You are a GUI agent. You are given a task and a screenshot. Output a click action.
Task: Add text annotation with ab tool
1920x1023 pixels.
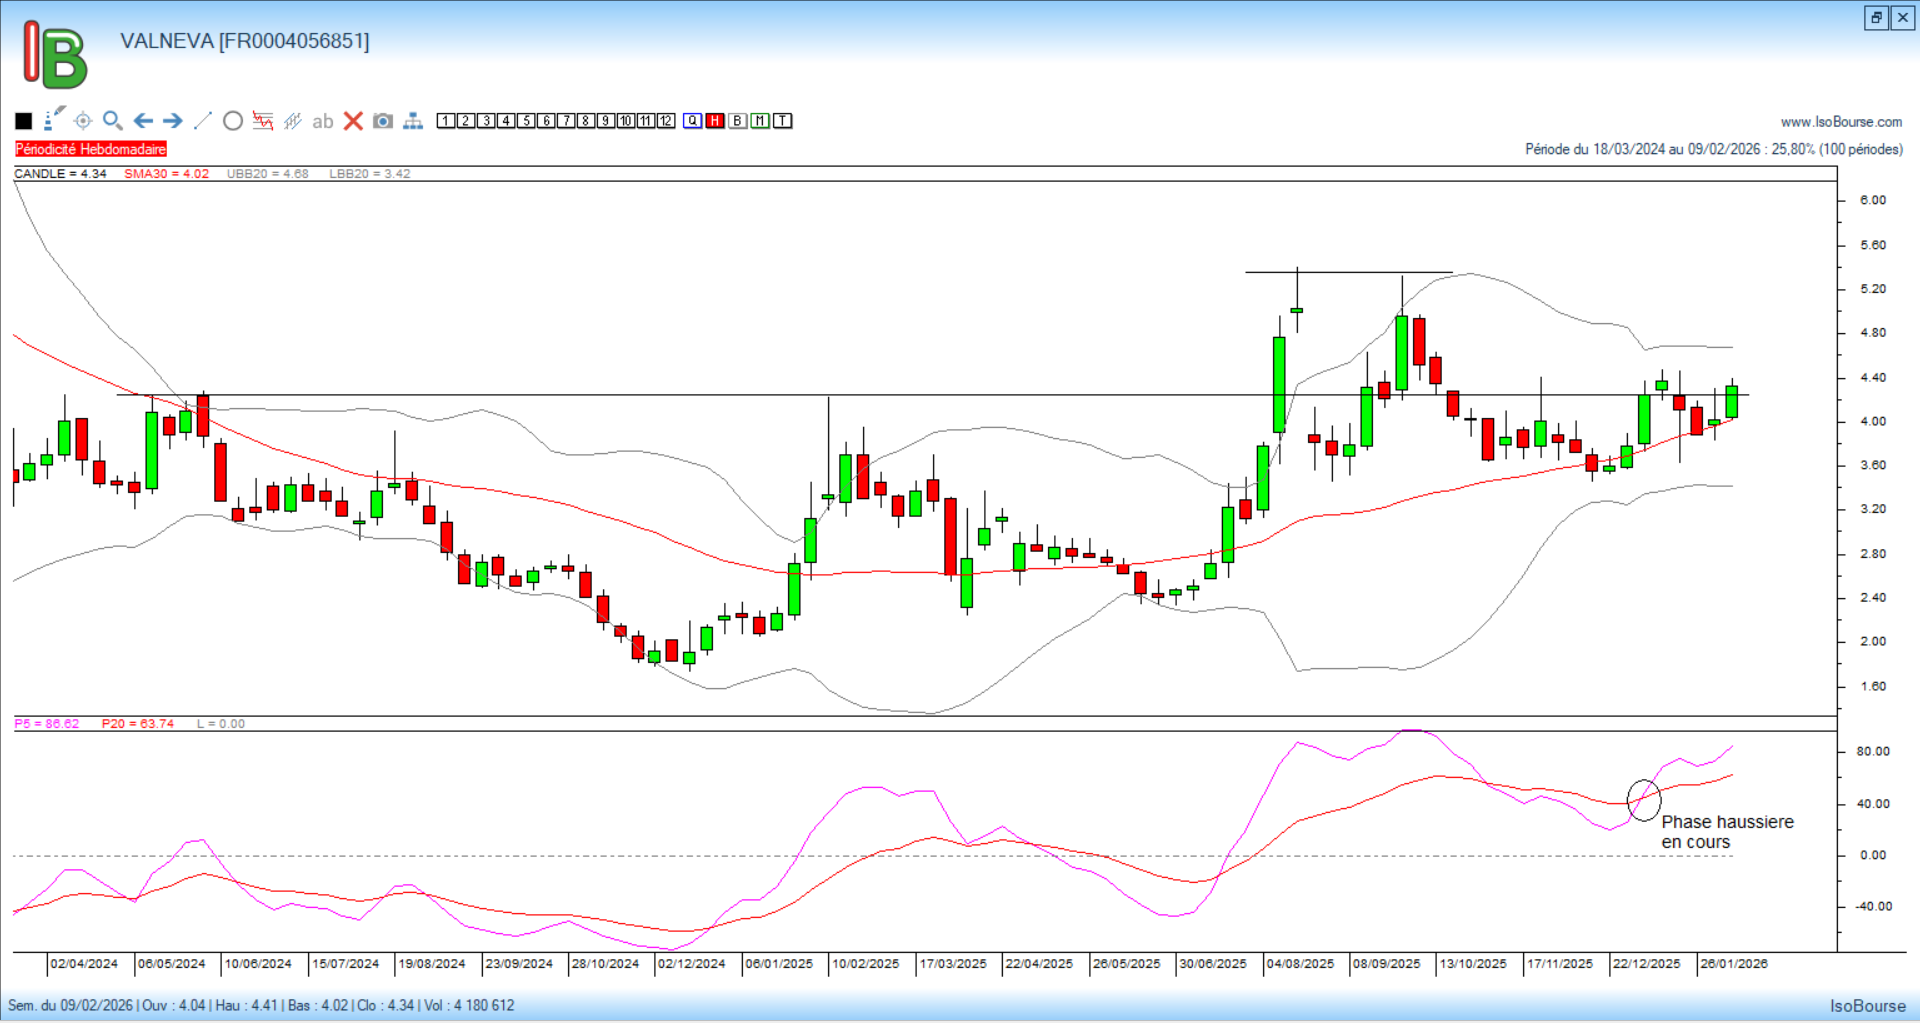322,121
